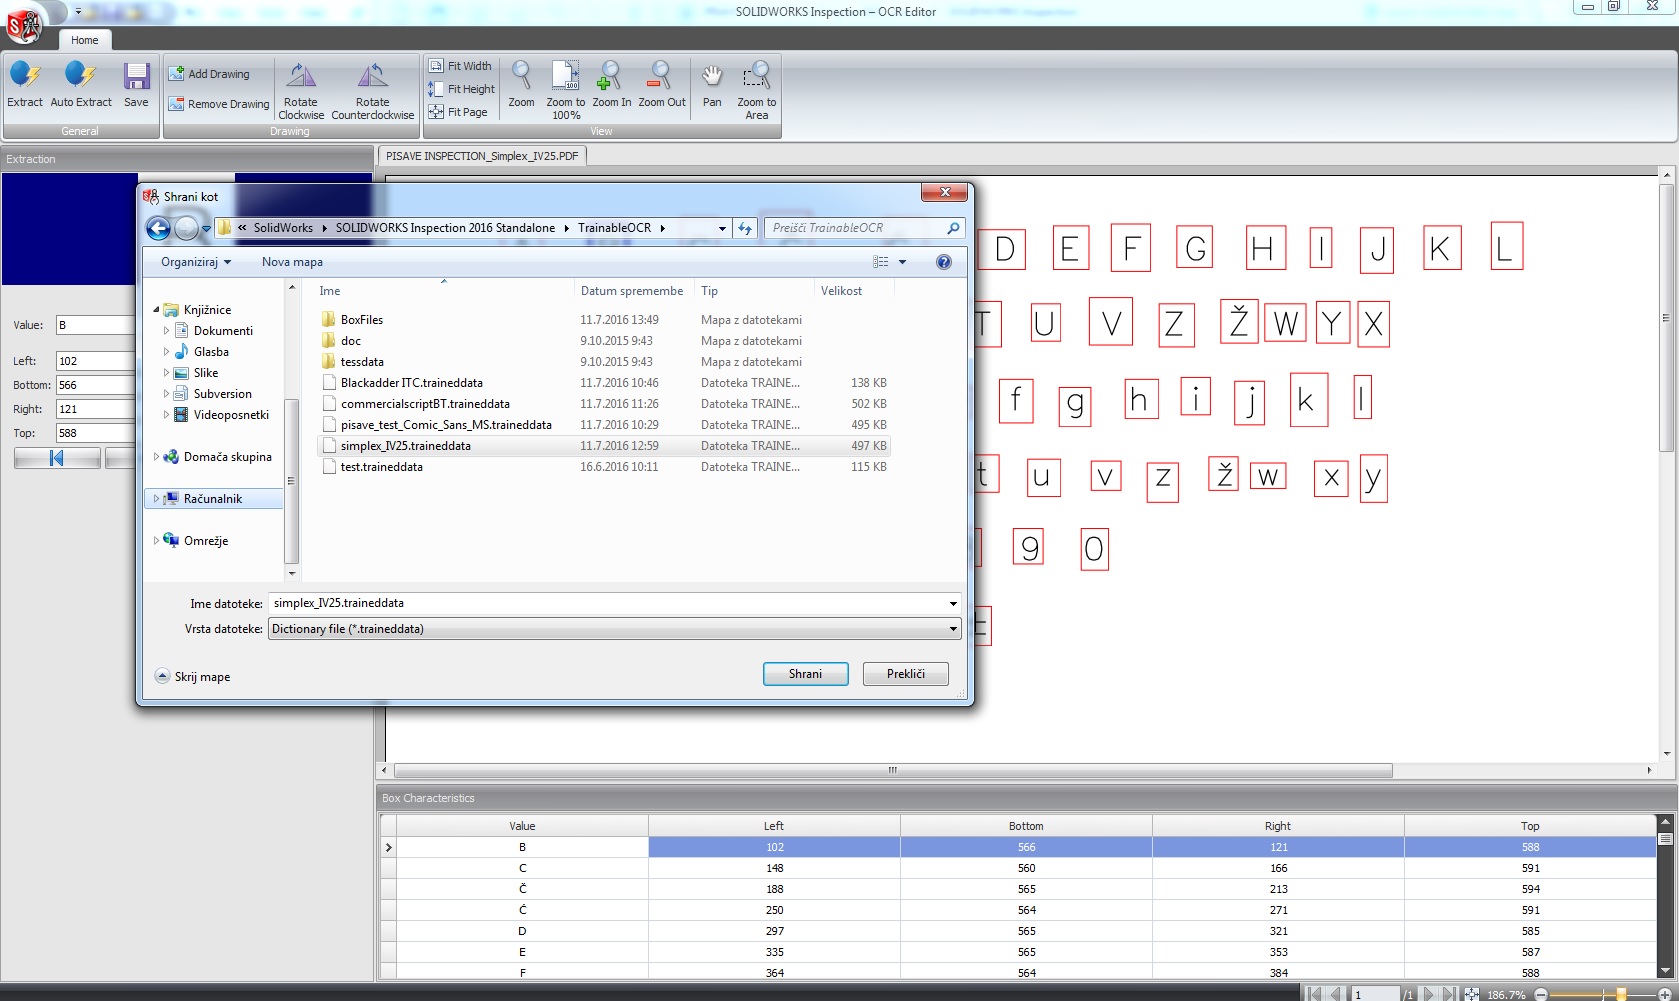The width and height of the screenshot is (1679, 1001).
Task: Expand the Računalnik tree node
Action: click(156, 499)
